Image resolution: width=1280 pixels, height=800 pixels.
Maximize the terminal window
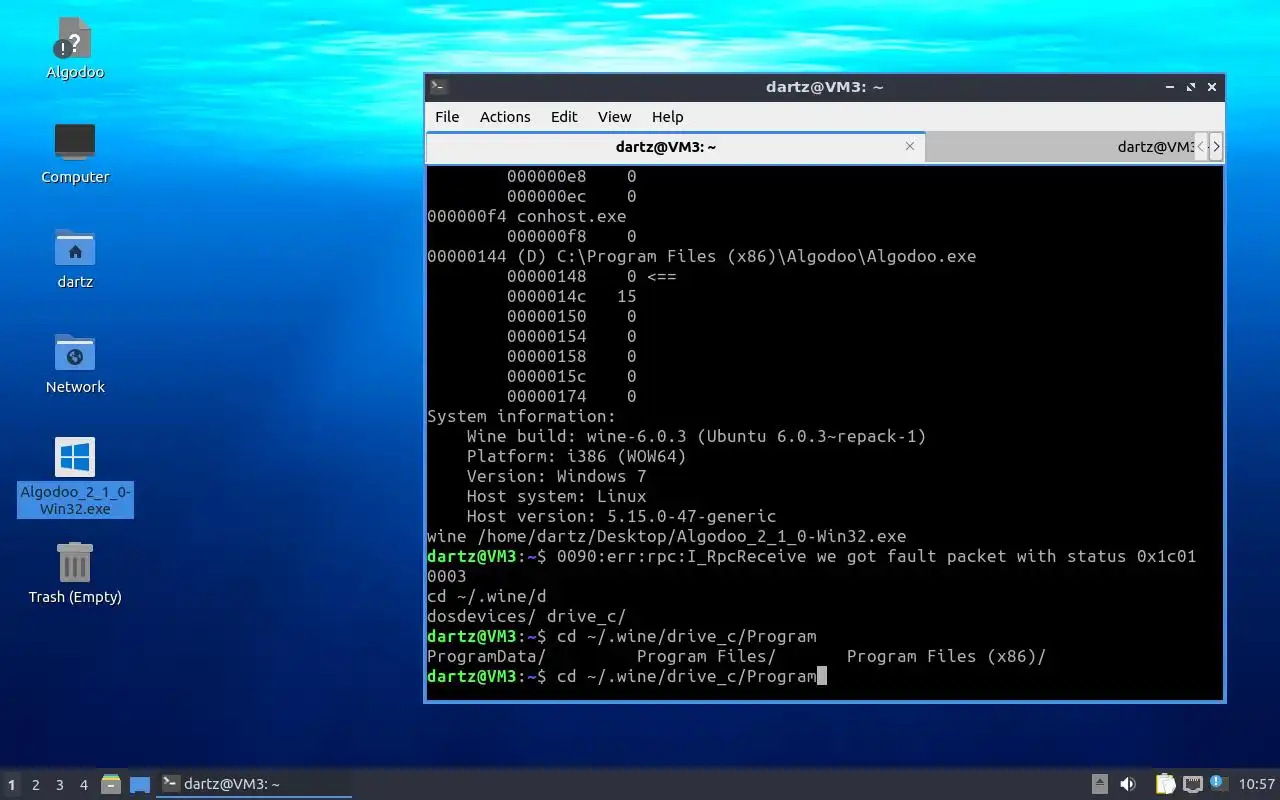tap(1191, 87)
